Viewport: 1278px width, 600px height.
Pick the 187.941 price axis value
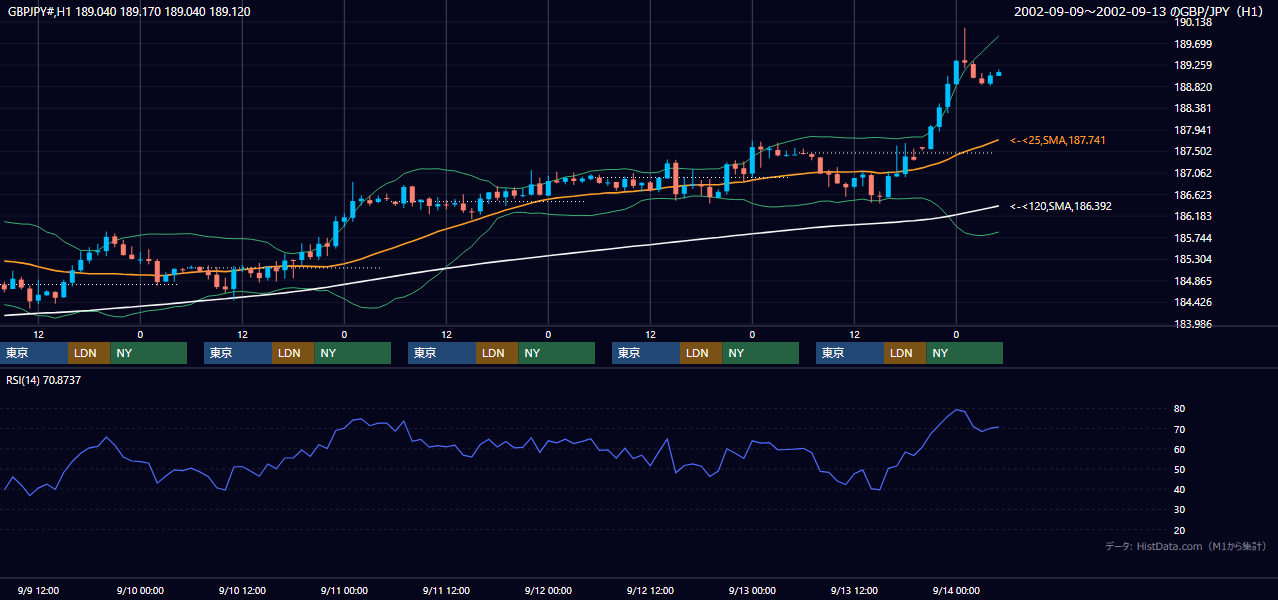1192,131
